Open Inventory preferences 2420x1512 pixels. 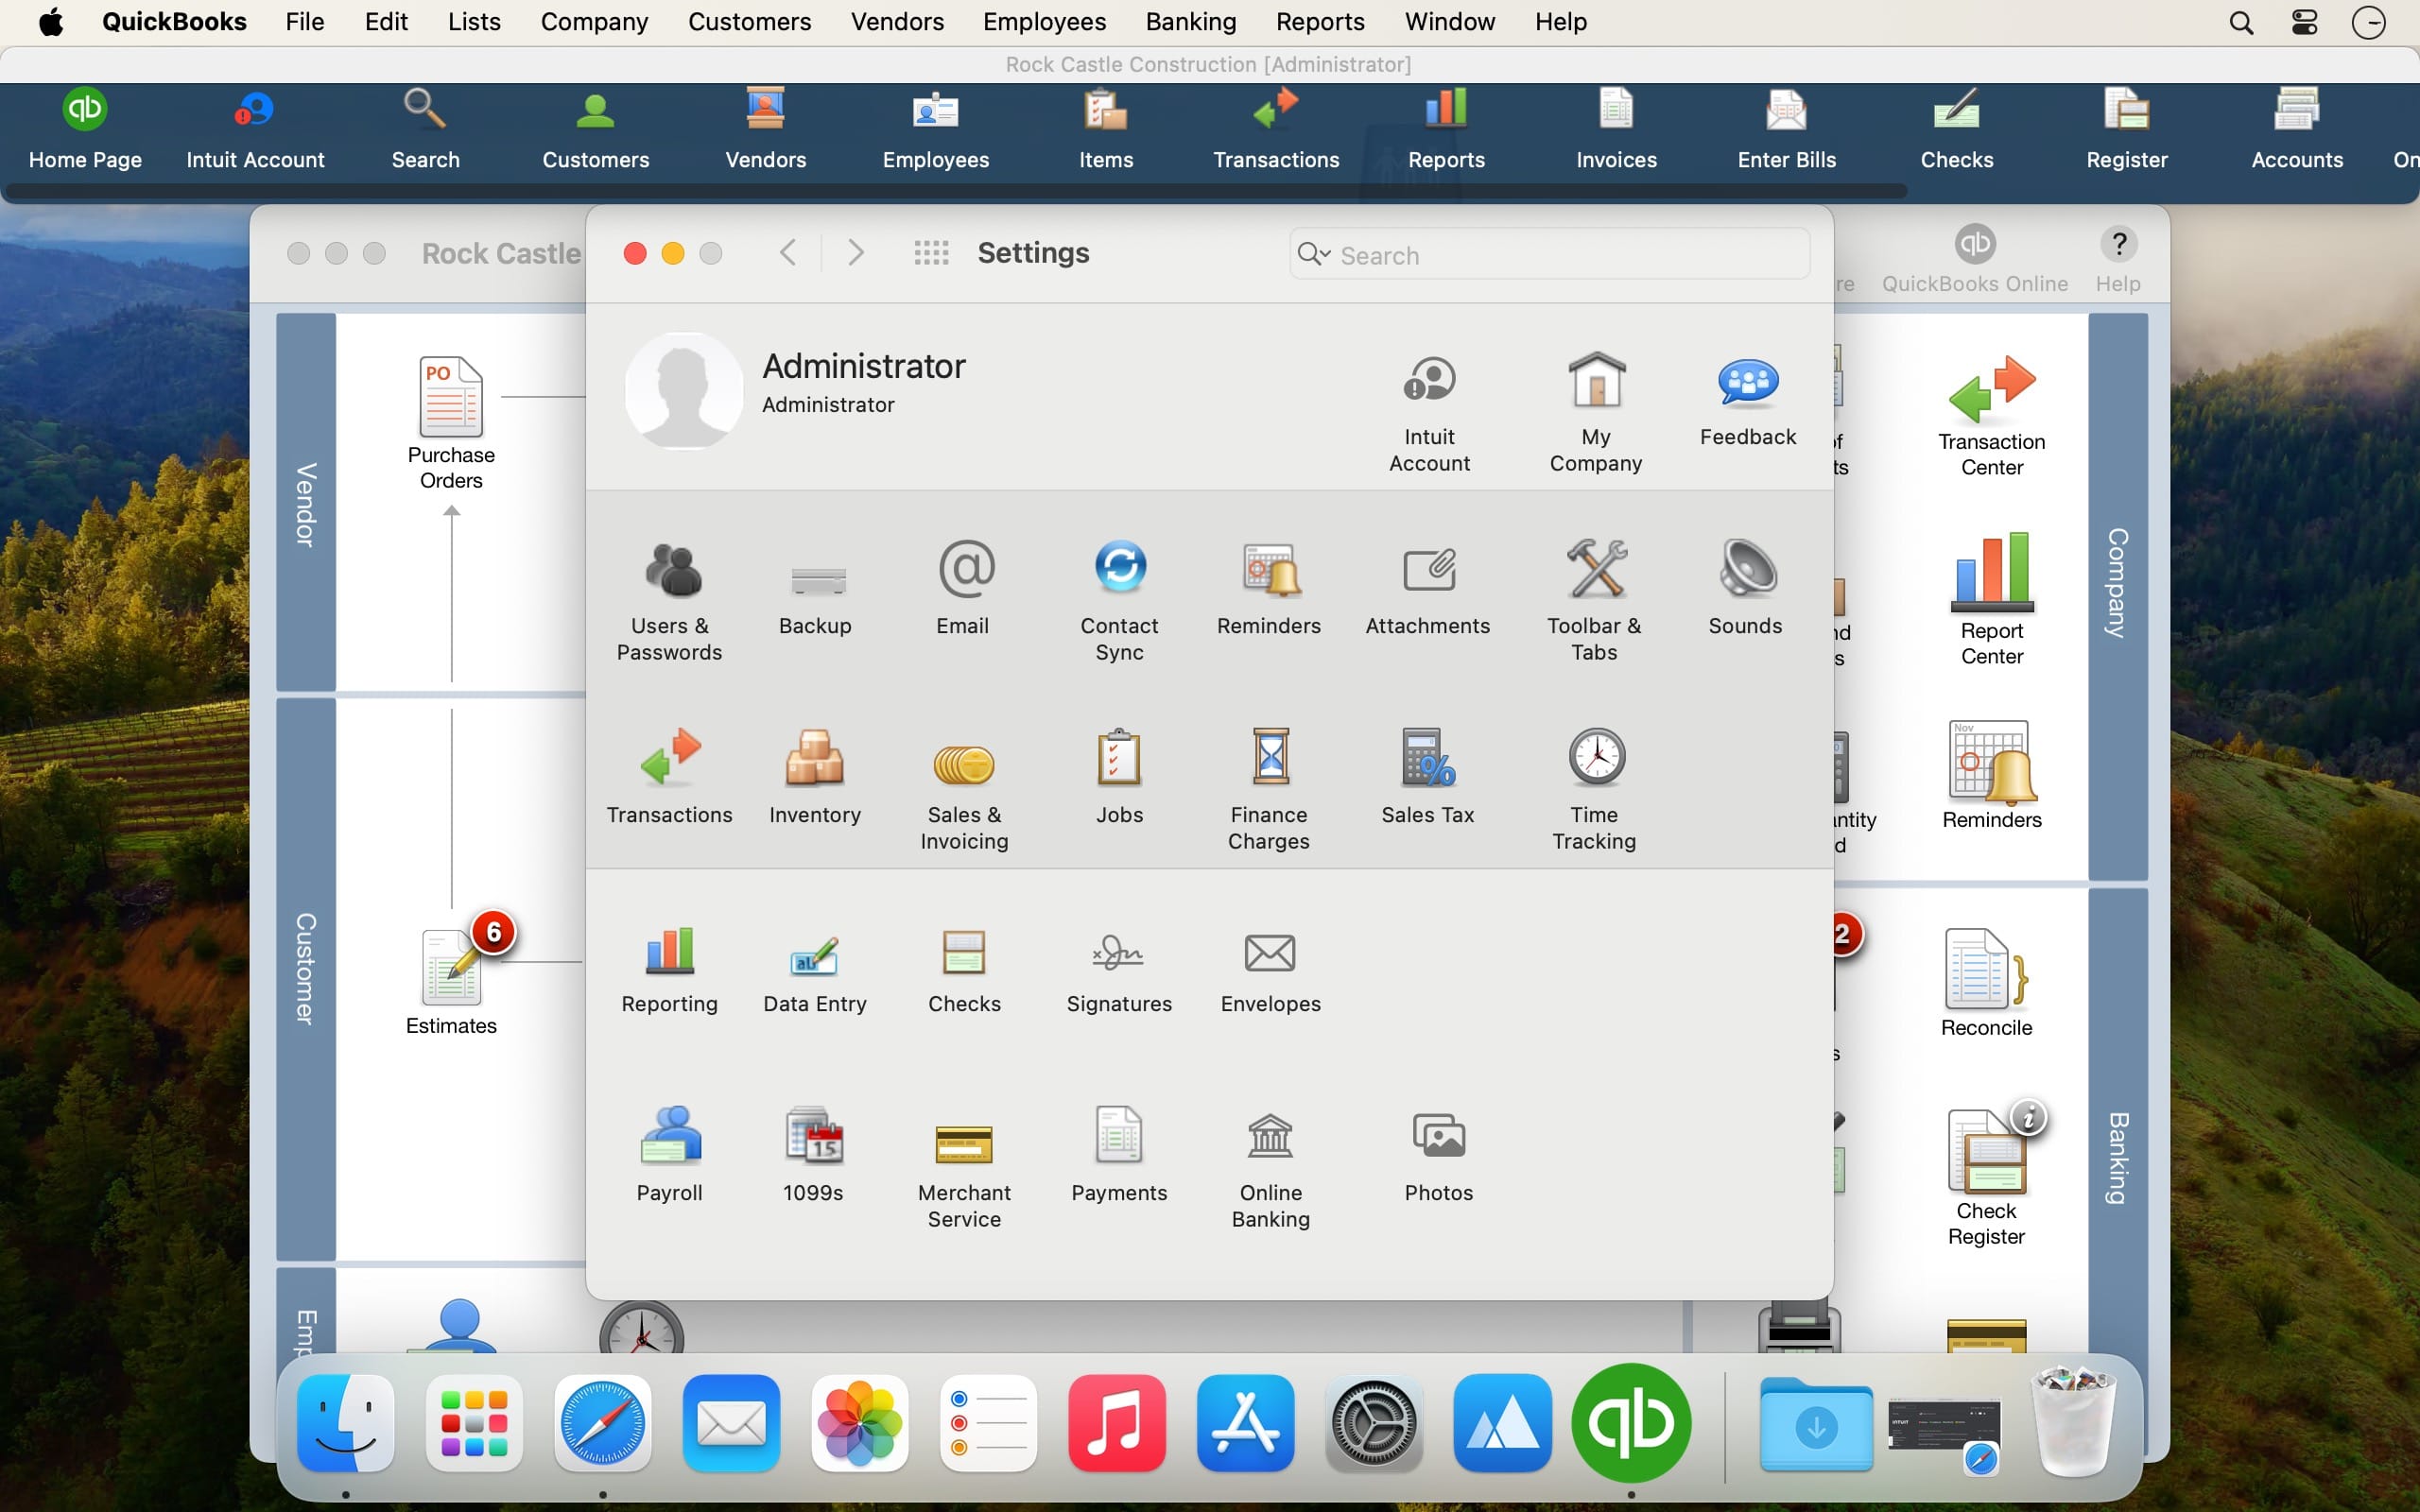pyautogui.click(x=815, y=777)
